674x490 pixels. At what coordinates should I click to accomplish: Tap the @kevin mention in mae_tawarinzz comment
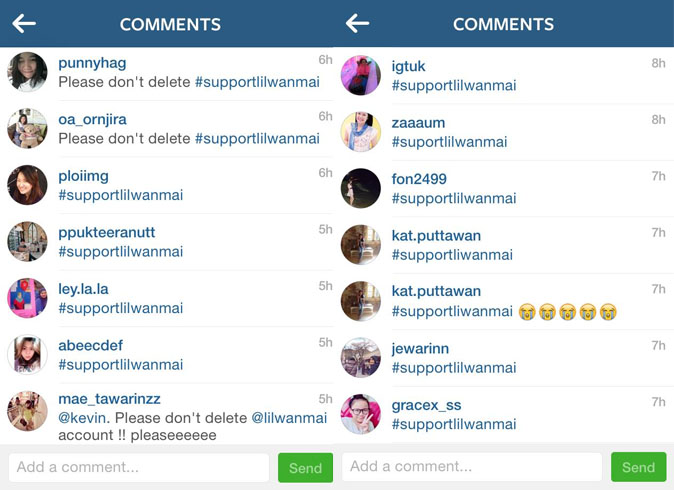(x=83, y=418)
